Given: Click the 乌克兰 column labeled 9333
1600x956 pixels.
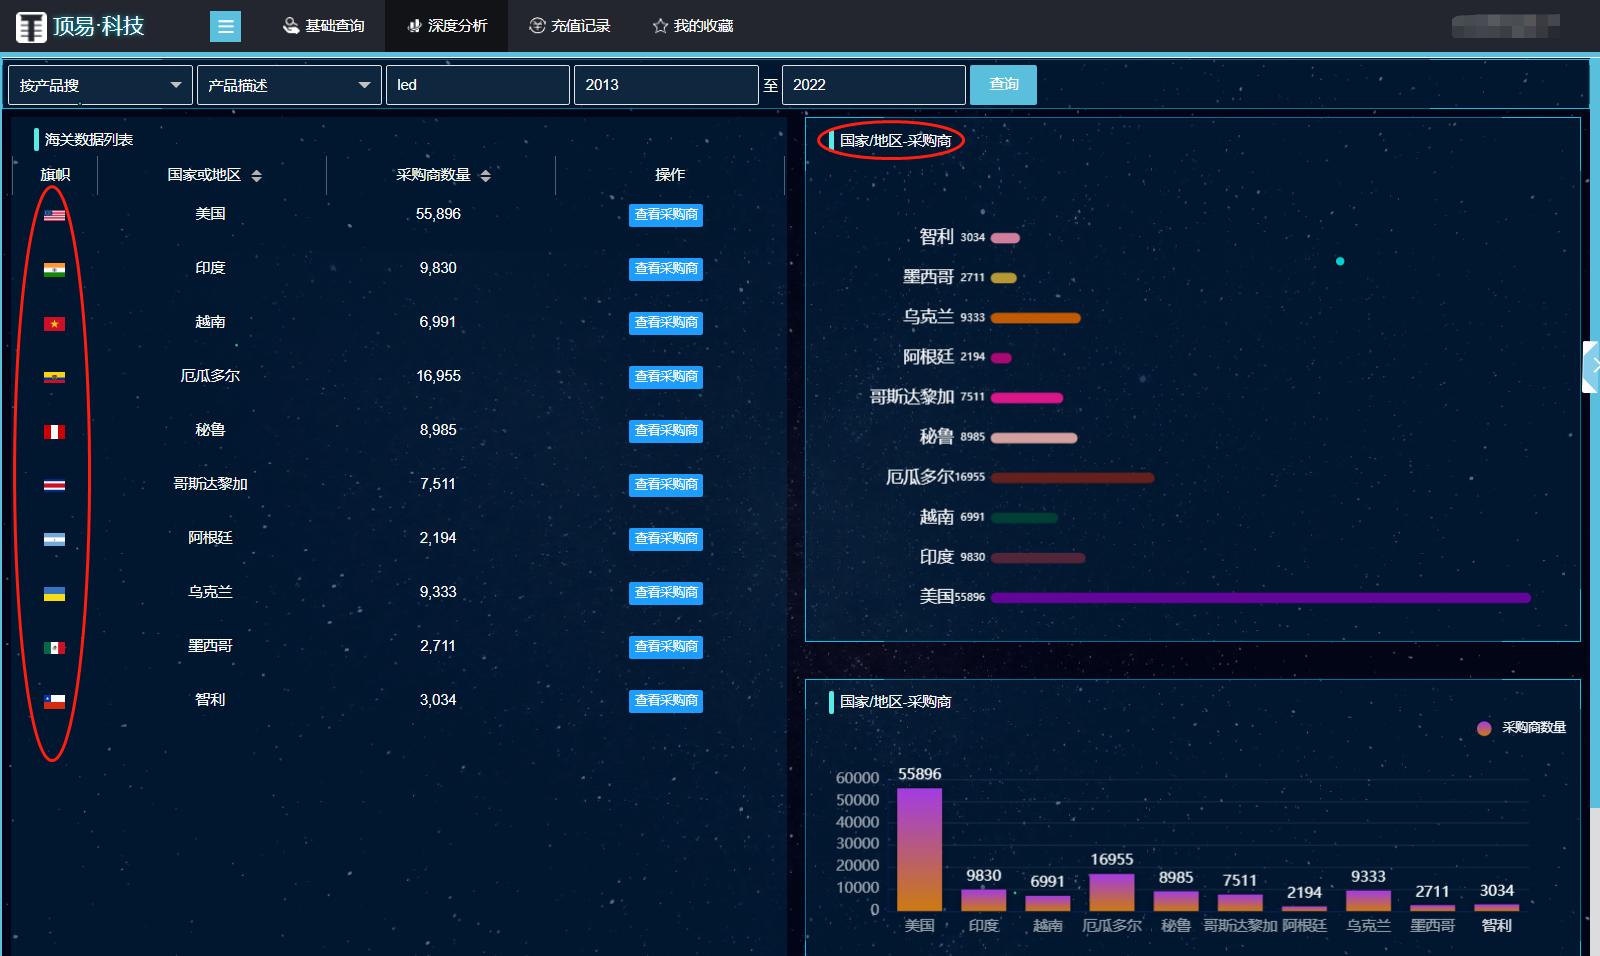Looking at the screenshot, I should [x=1368, y=900].
